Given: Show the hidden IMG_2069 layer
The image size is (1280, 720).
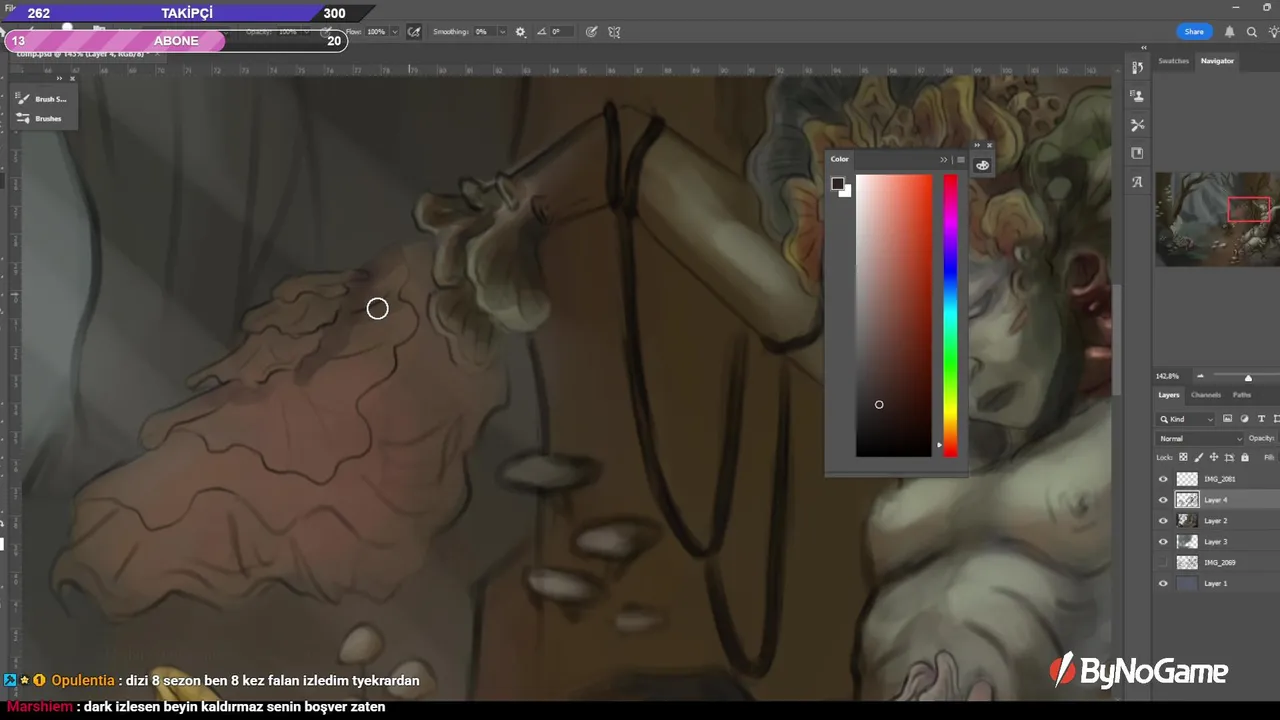Looking at the screenshot, I should pyautogui.click(x=1163, y=563).
